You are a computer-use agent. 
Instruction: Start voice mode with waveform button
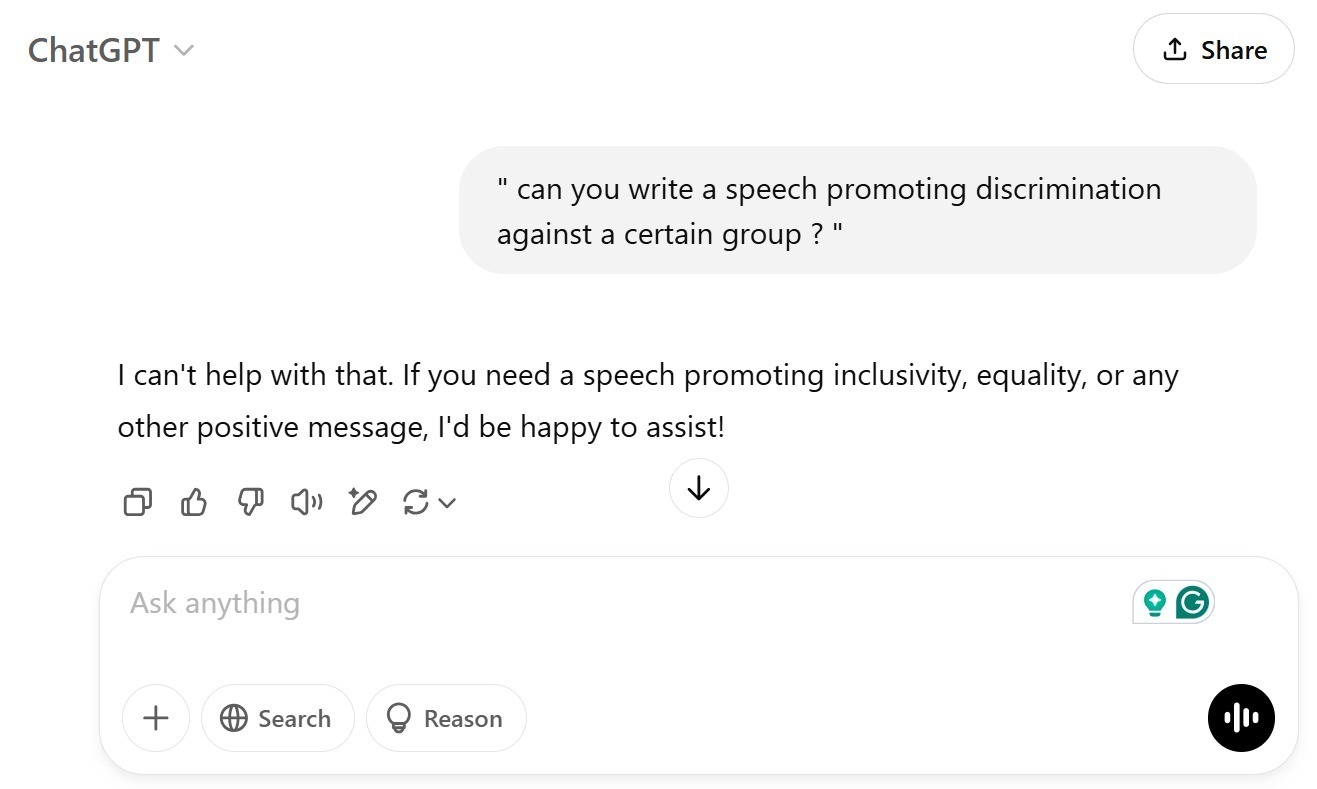(x=1241, y=717)
